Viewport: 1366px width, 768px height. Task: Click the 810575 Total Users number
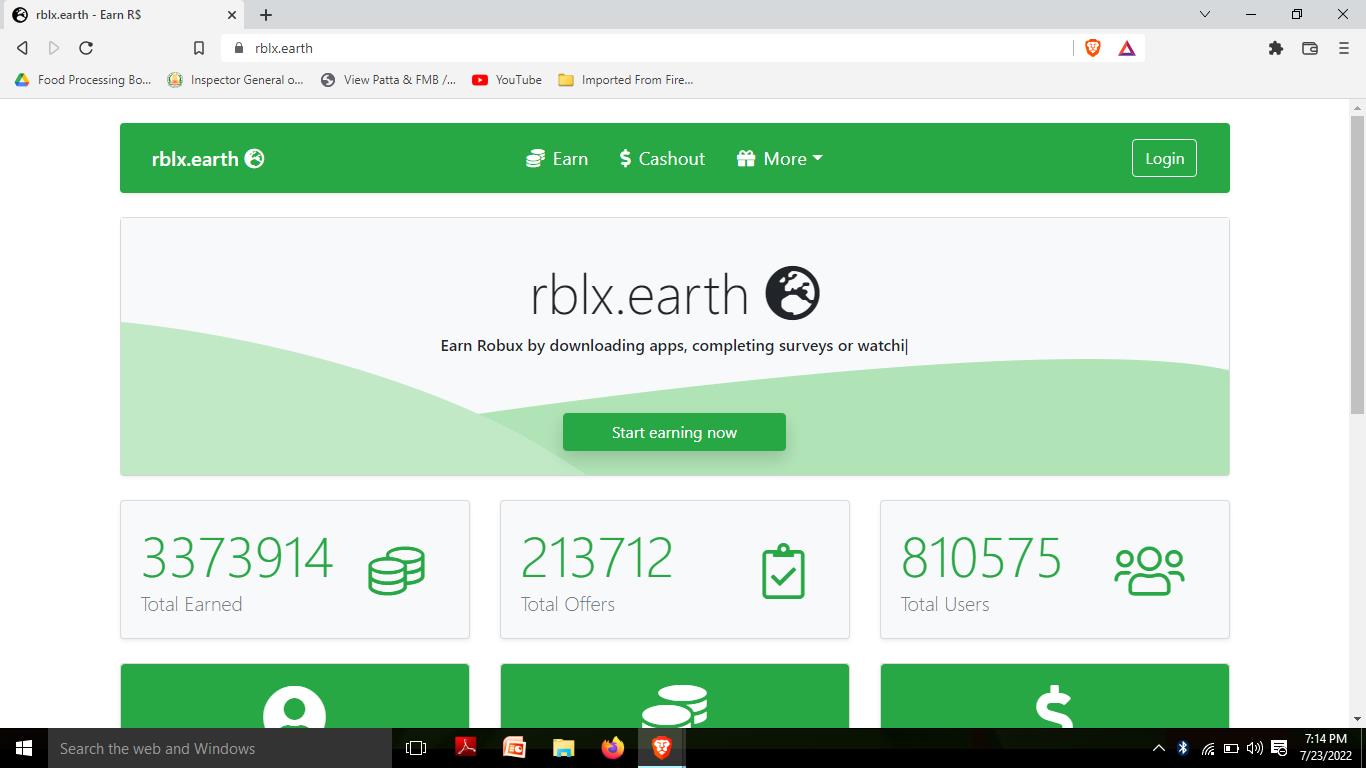[981, 558]
